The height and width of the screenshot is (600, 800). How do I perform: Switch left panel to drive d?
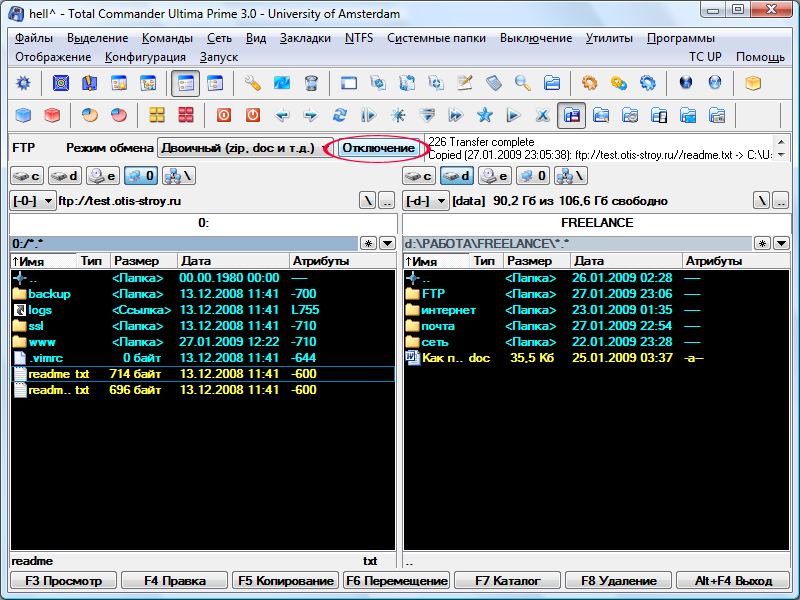65,176
